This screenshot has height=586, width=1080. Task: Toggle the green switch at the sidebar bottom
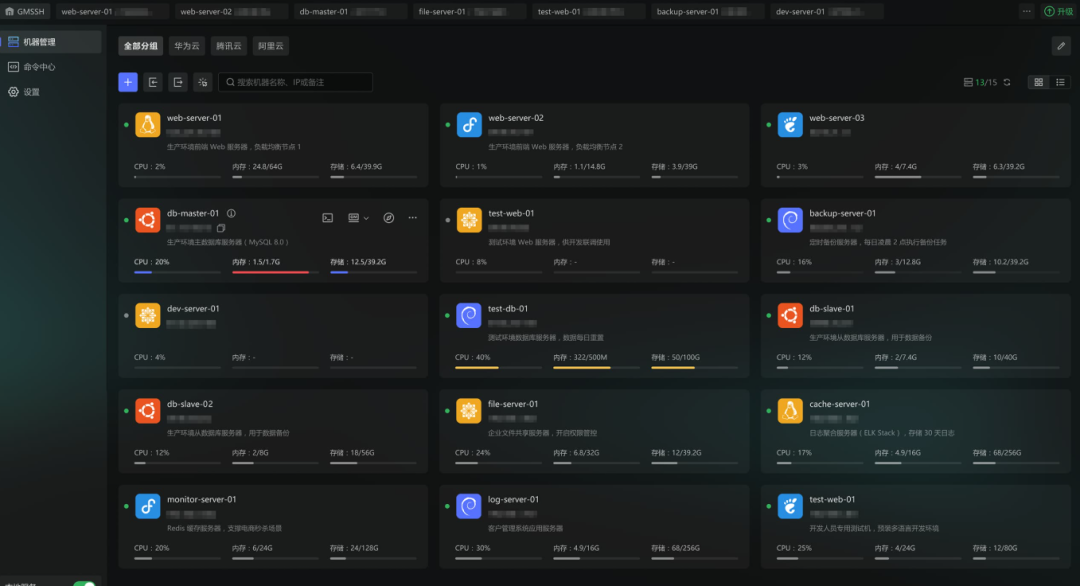(x=84, y=584)
